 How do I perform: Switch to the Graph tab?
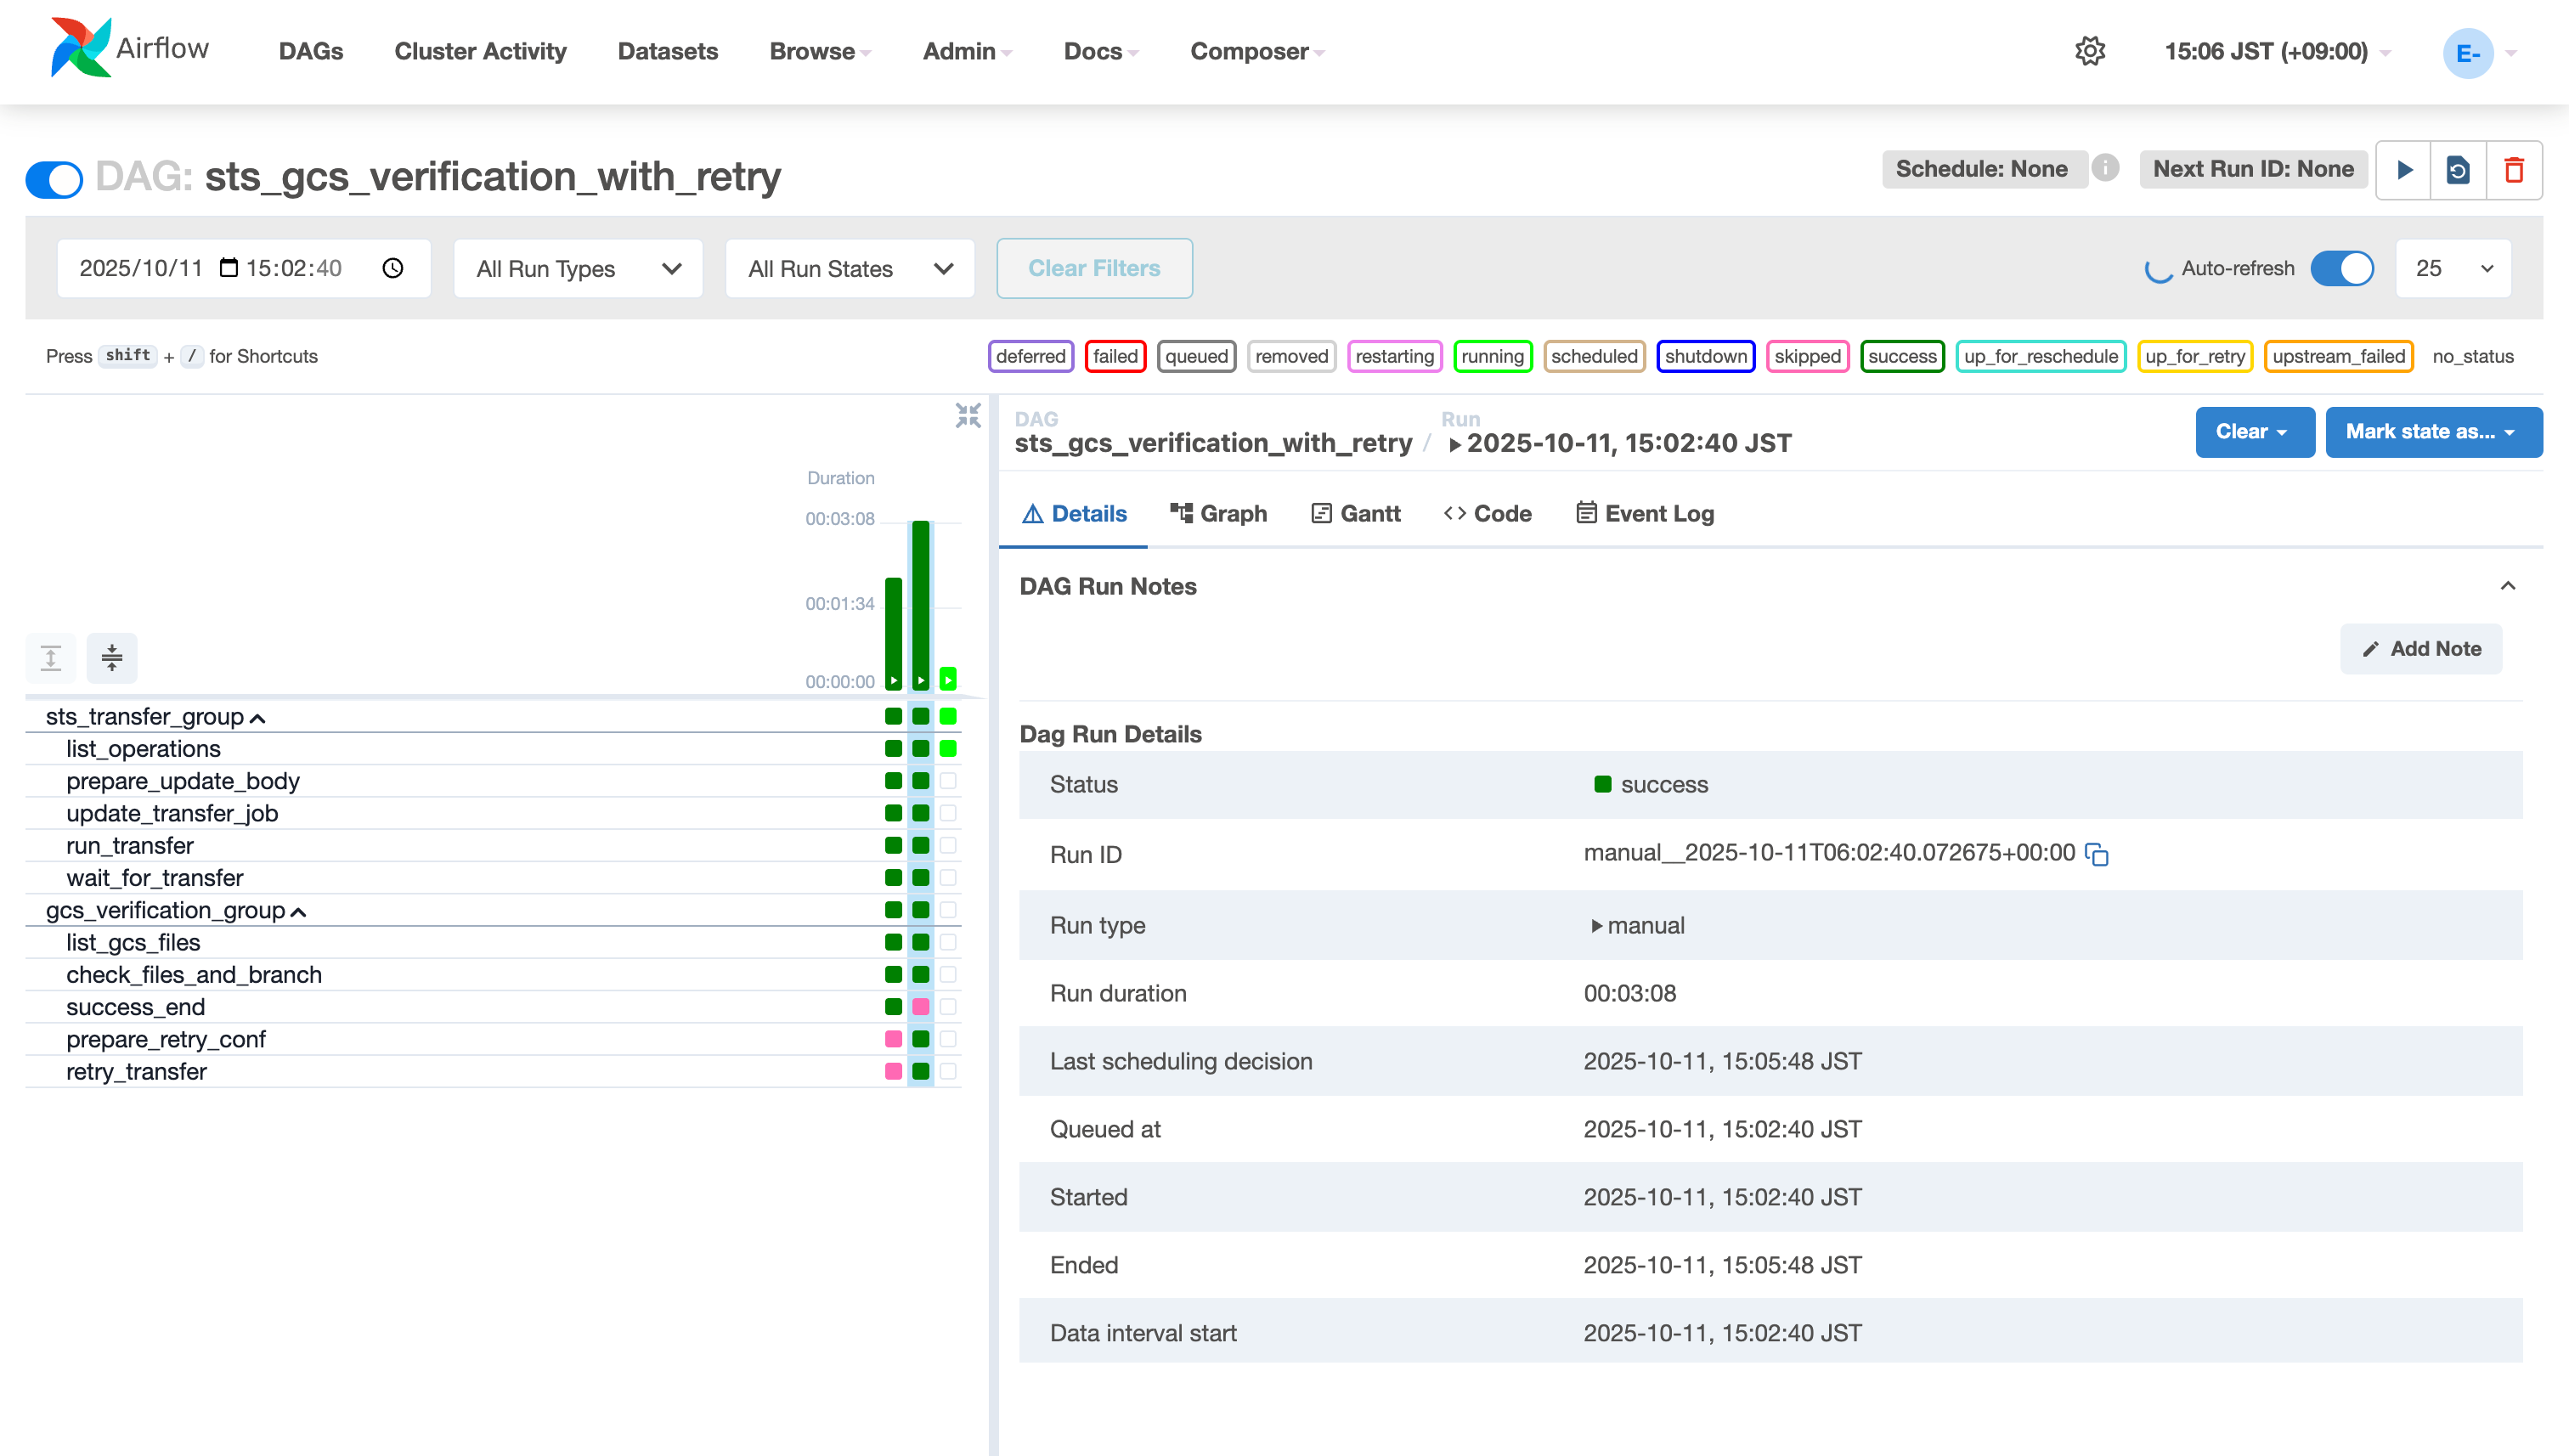pyautogui.click(x=1218, y=513)
